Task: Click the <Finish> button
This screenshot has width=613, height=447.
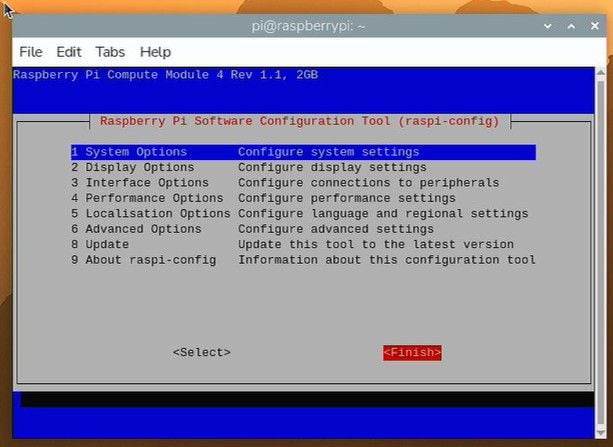Action: point(412,353)
